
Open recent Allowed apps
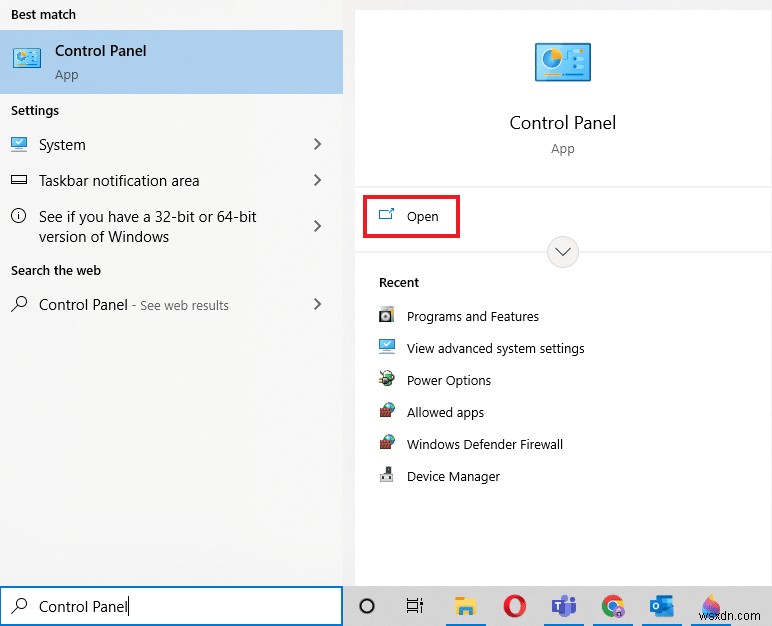(445, 412)
